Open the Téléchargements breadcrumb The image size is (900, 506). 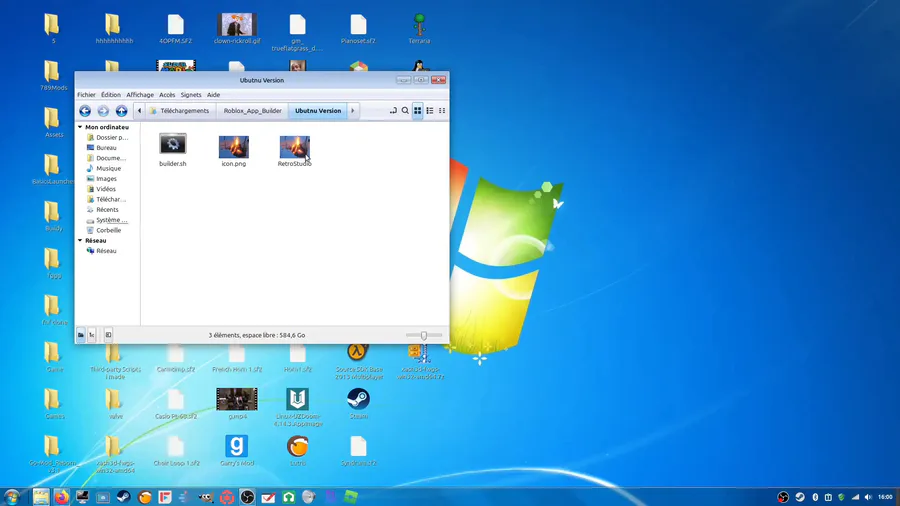(179, 111)
